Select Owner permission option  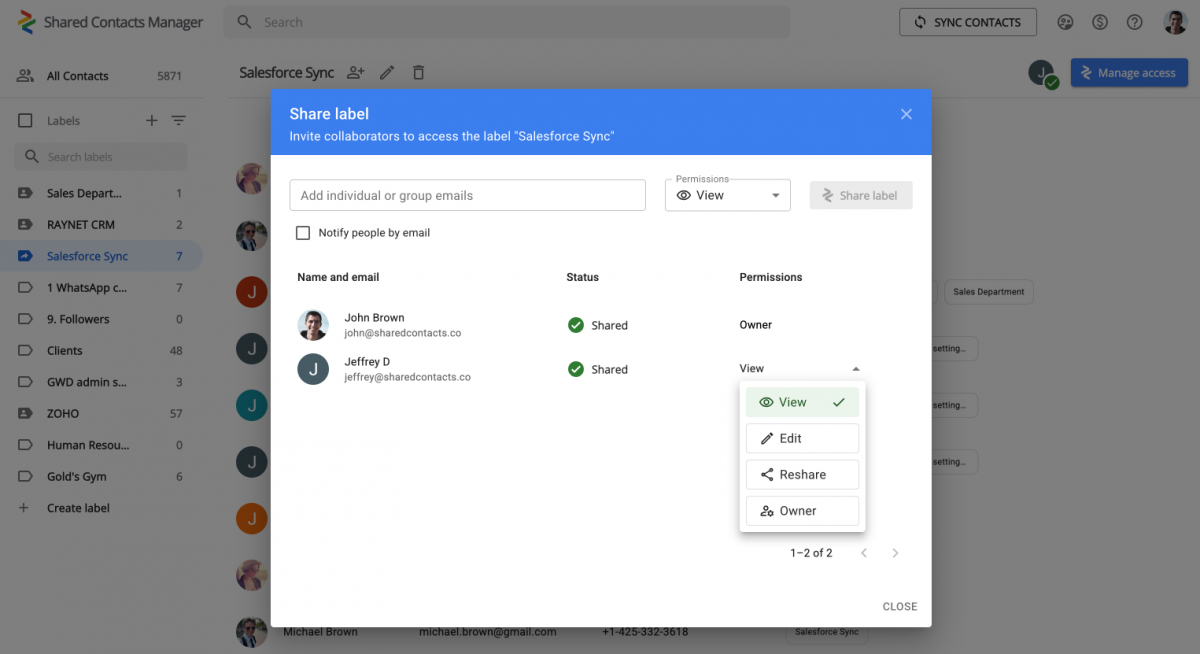tap(802, 511)
